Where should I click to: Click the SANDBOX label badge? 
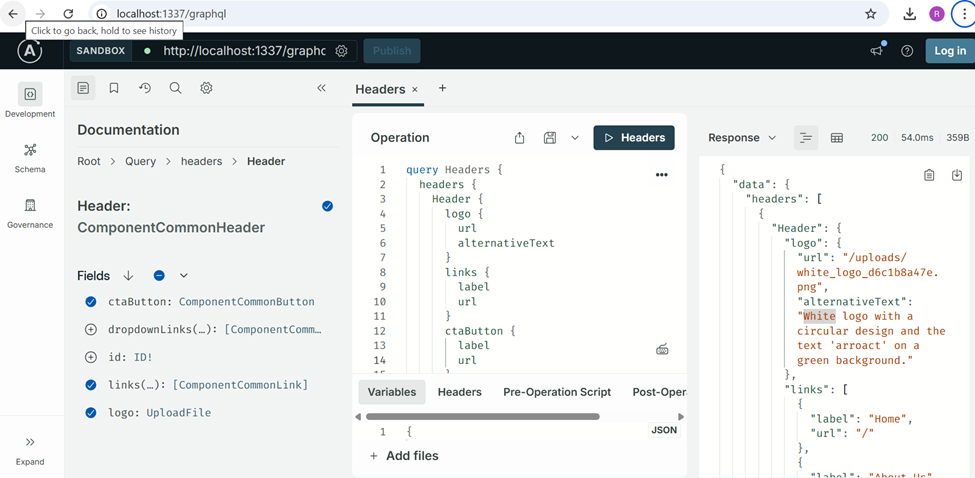pyautogui.click(x=101, y=51)
